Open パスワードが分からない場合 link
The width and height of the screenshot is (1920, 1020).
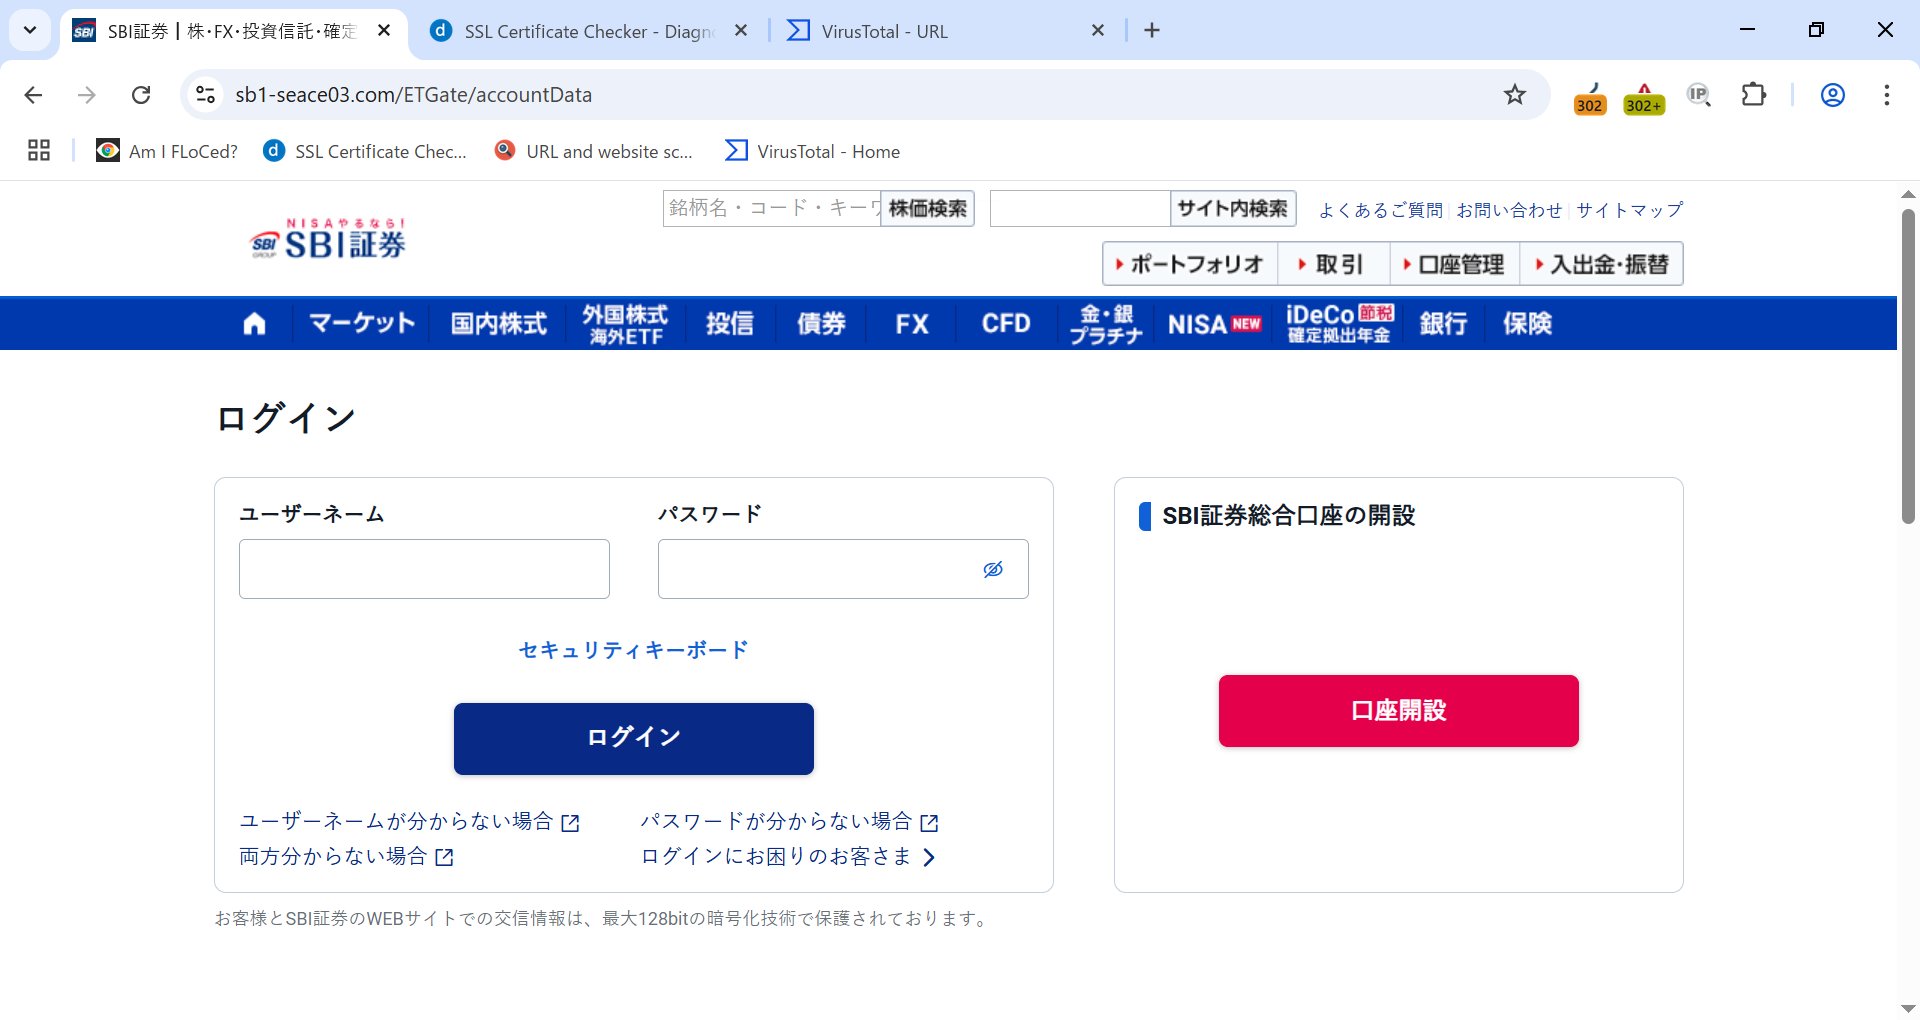pos(789,821)
